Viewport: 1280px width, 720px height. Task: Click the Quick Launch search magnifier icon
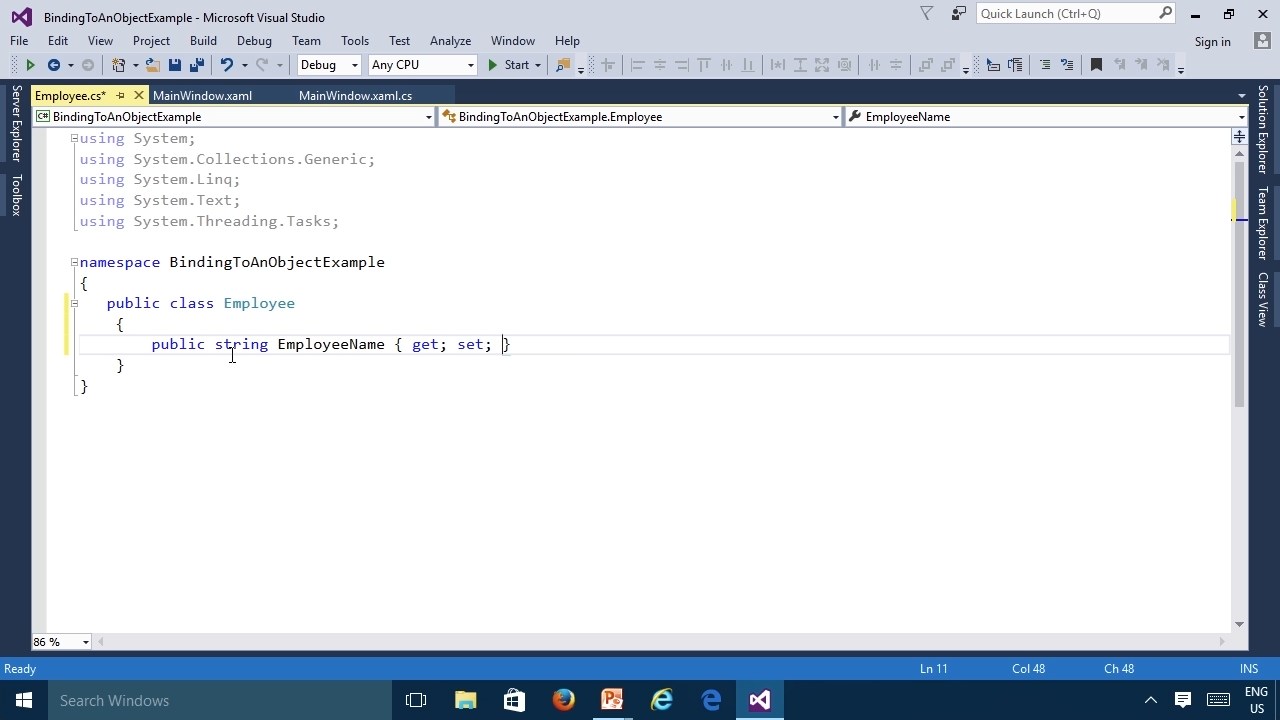1165,13
